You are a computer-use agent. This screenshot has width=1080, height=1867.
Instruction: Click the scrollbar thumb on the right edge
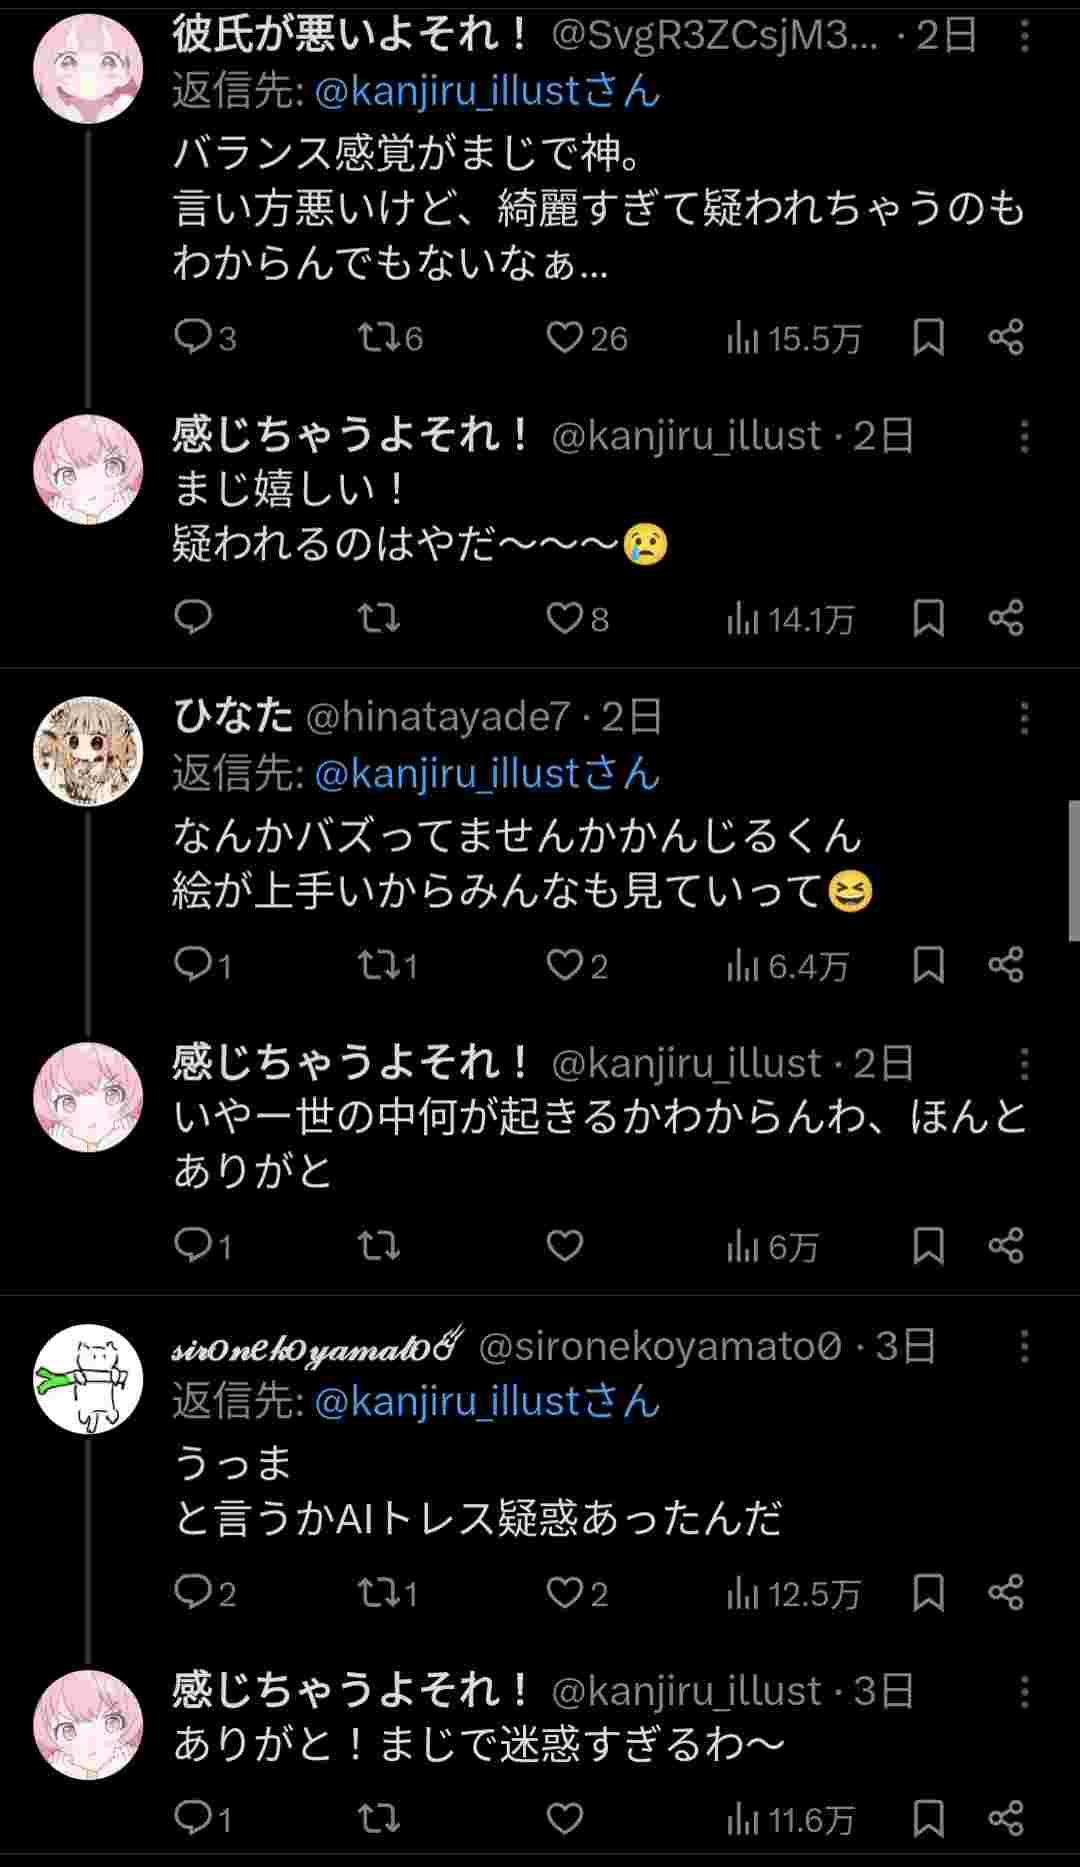[x=1073, y=870]
